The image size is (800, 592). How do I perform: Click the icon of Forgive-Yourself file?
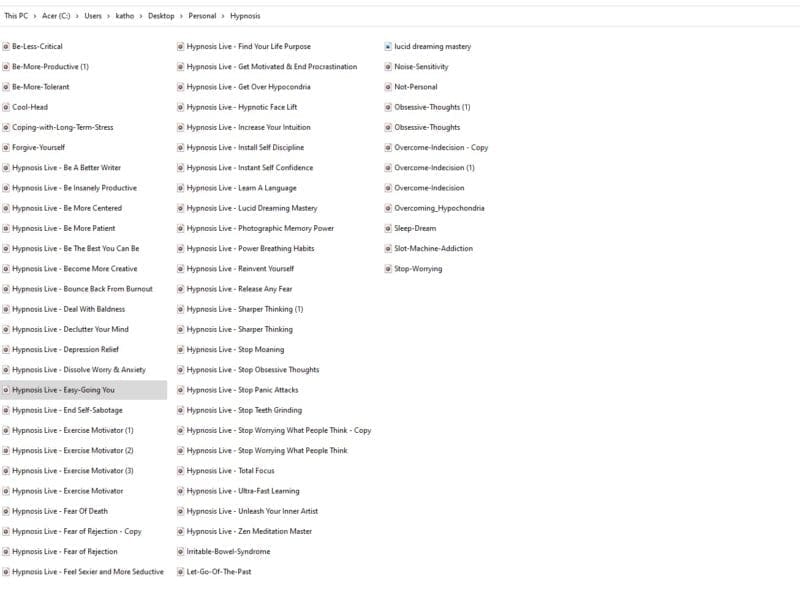pos(6,147)
